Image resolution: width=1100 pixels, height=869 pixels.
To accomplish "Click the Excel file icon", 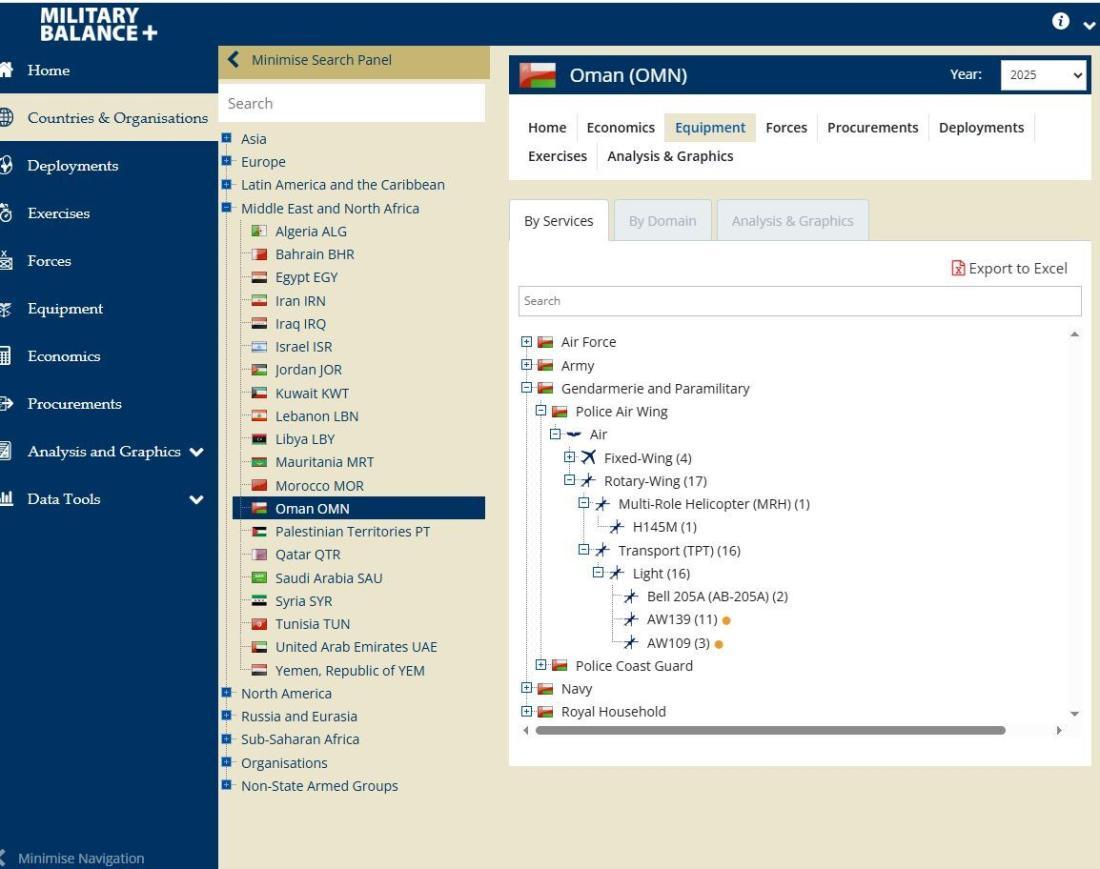I will (958, 269).
